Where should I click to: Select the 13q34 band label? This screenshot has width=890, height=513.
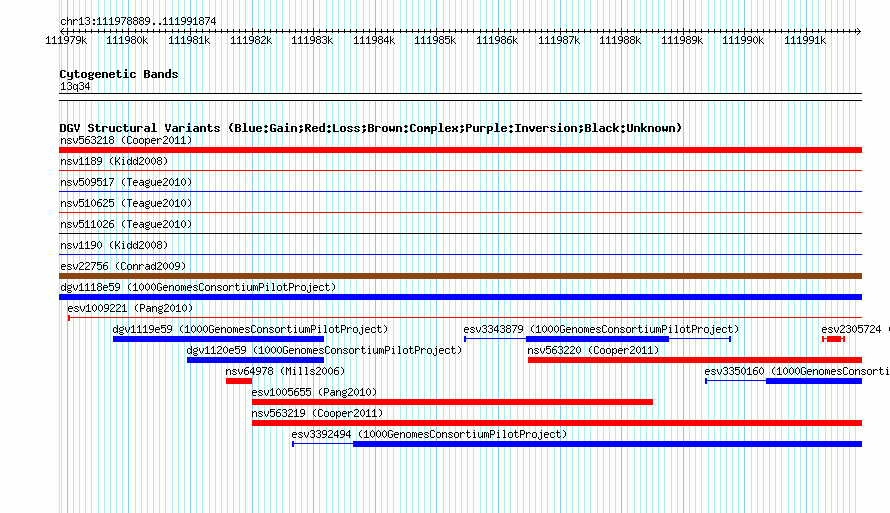[x=75, y=86]
